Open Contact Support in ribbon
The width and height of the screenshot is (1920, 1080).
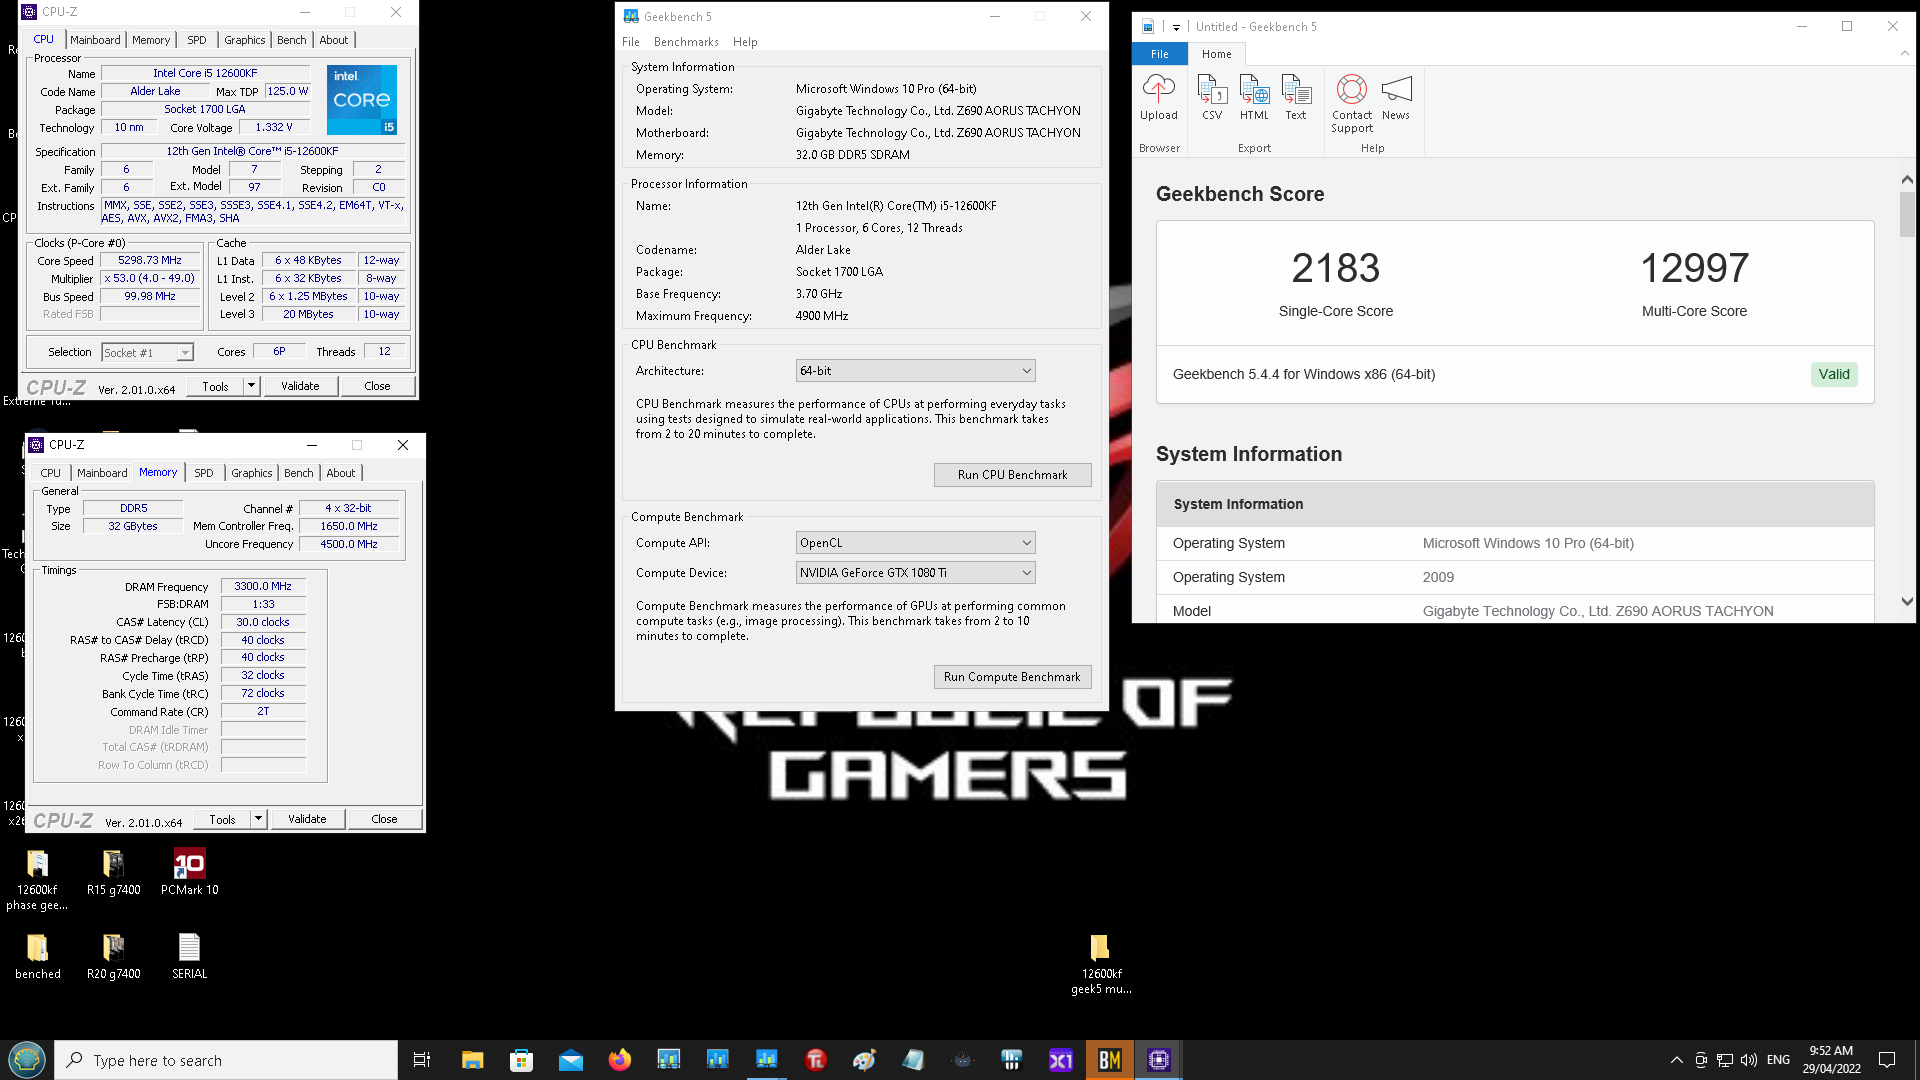point(1352,103)
